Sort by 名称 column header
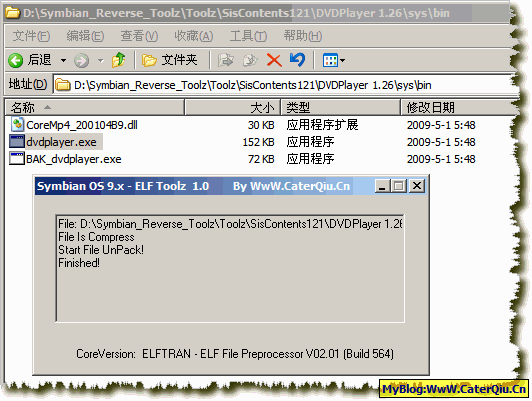Image resolution: width=532 pixels, height=401 pixels. pos(95,108)
